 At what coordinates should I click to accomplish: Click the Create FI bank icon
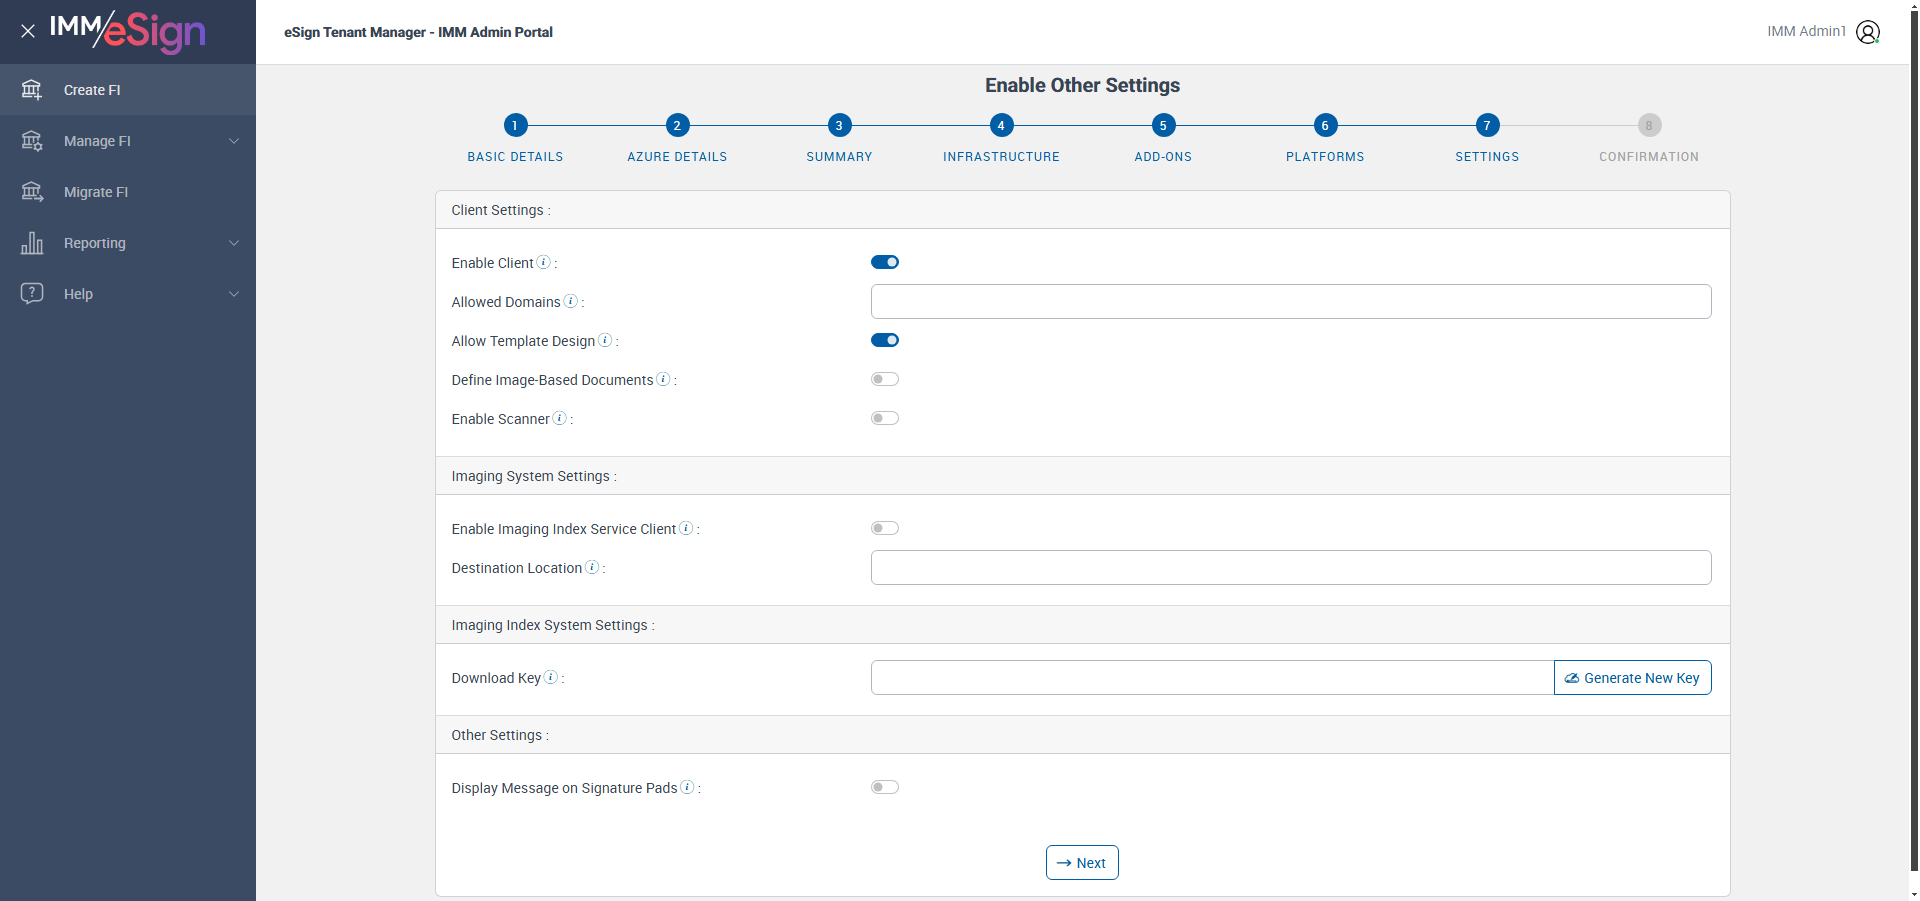[32, 90]
